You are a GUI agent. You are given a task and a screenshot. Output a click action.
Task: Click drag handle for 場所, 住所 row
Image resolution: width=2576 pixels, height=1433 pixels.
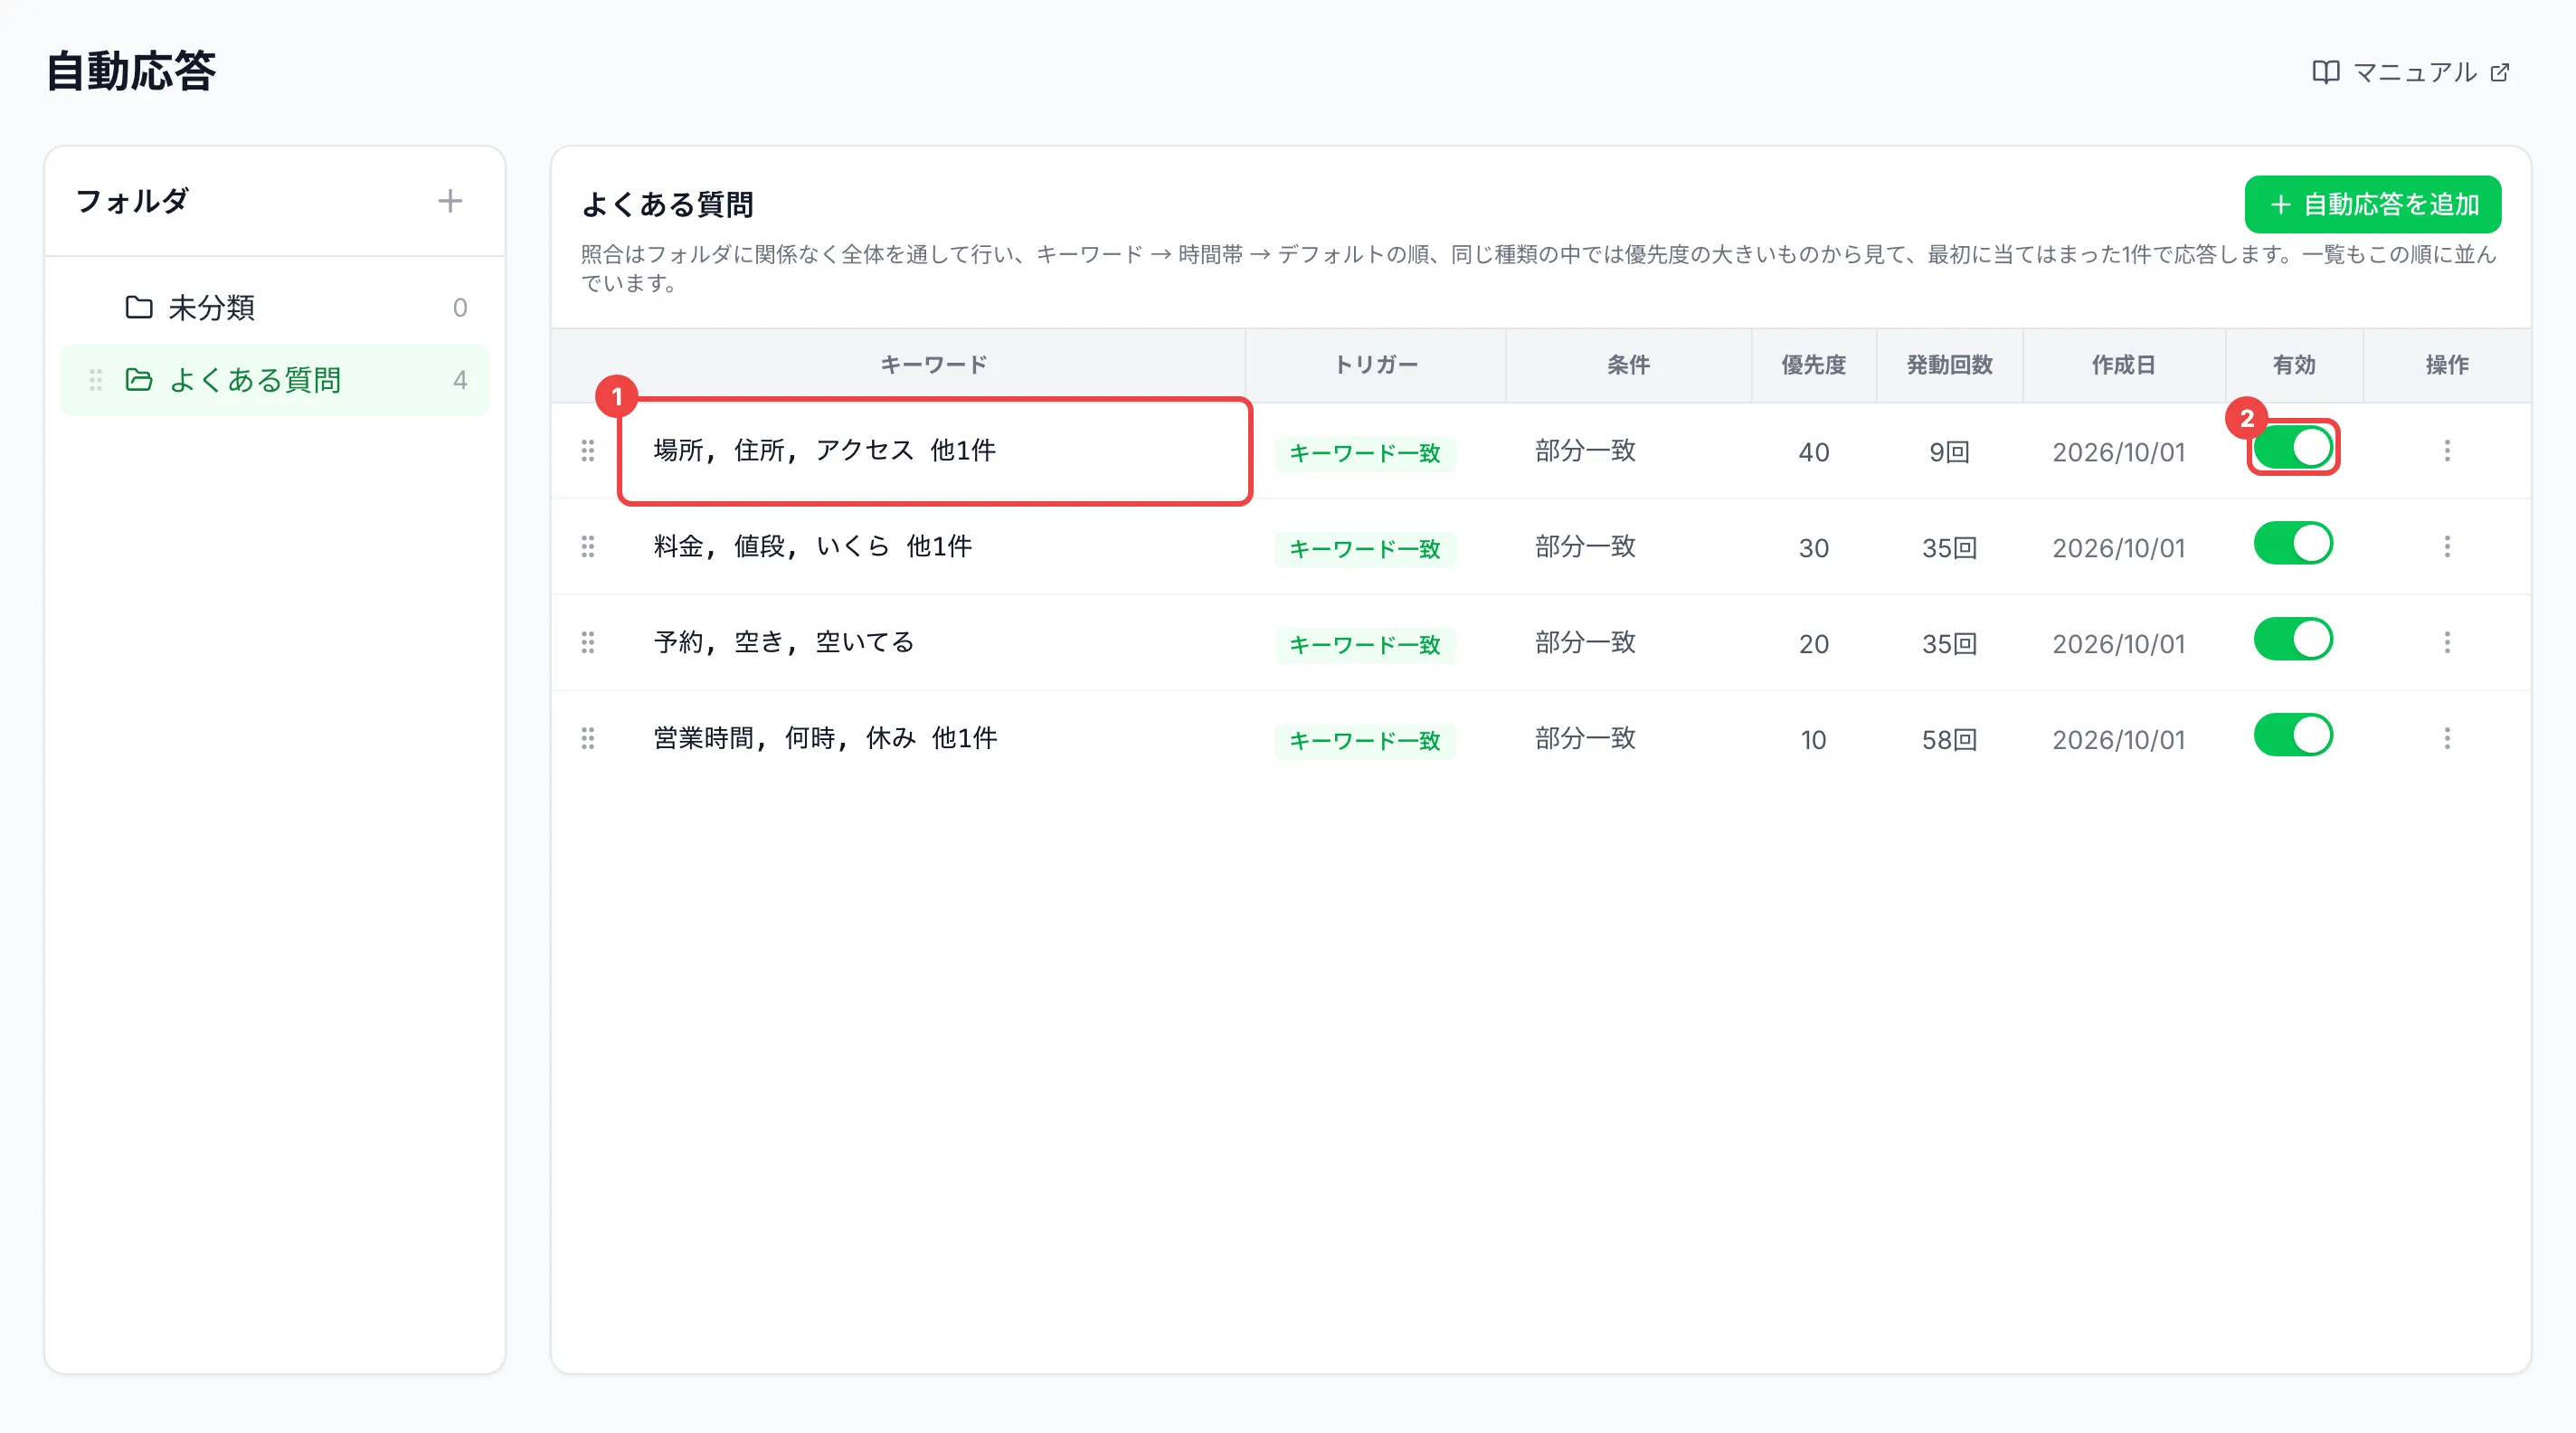(588, 451)
